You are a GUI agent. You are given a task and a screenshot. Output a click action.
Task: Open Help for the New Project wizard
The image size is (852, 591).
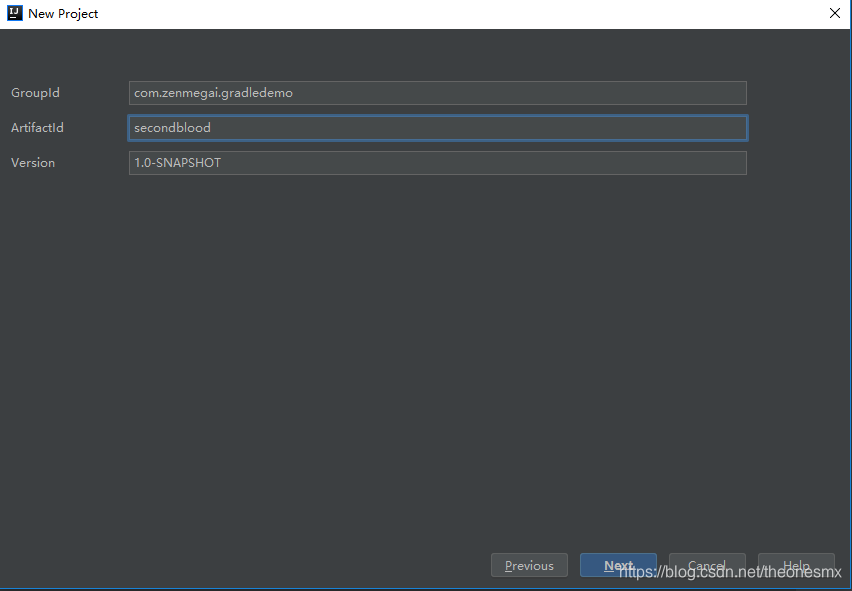pos(796,565)
